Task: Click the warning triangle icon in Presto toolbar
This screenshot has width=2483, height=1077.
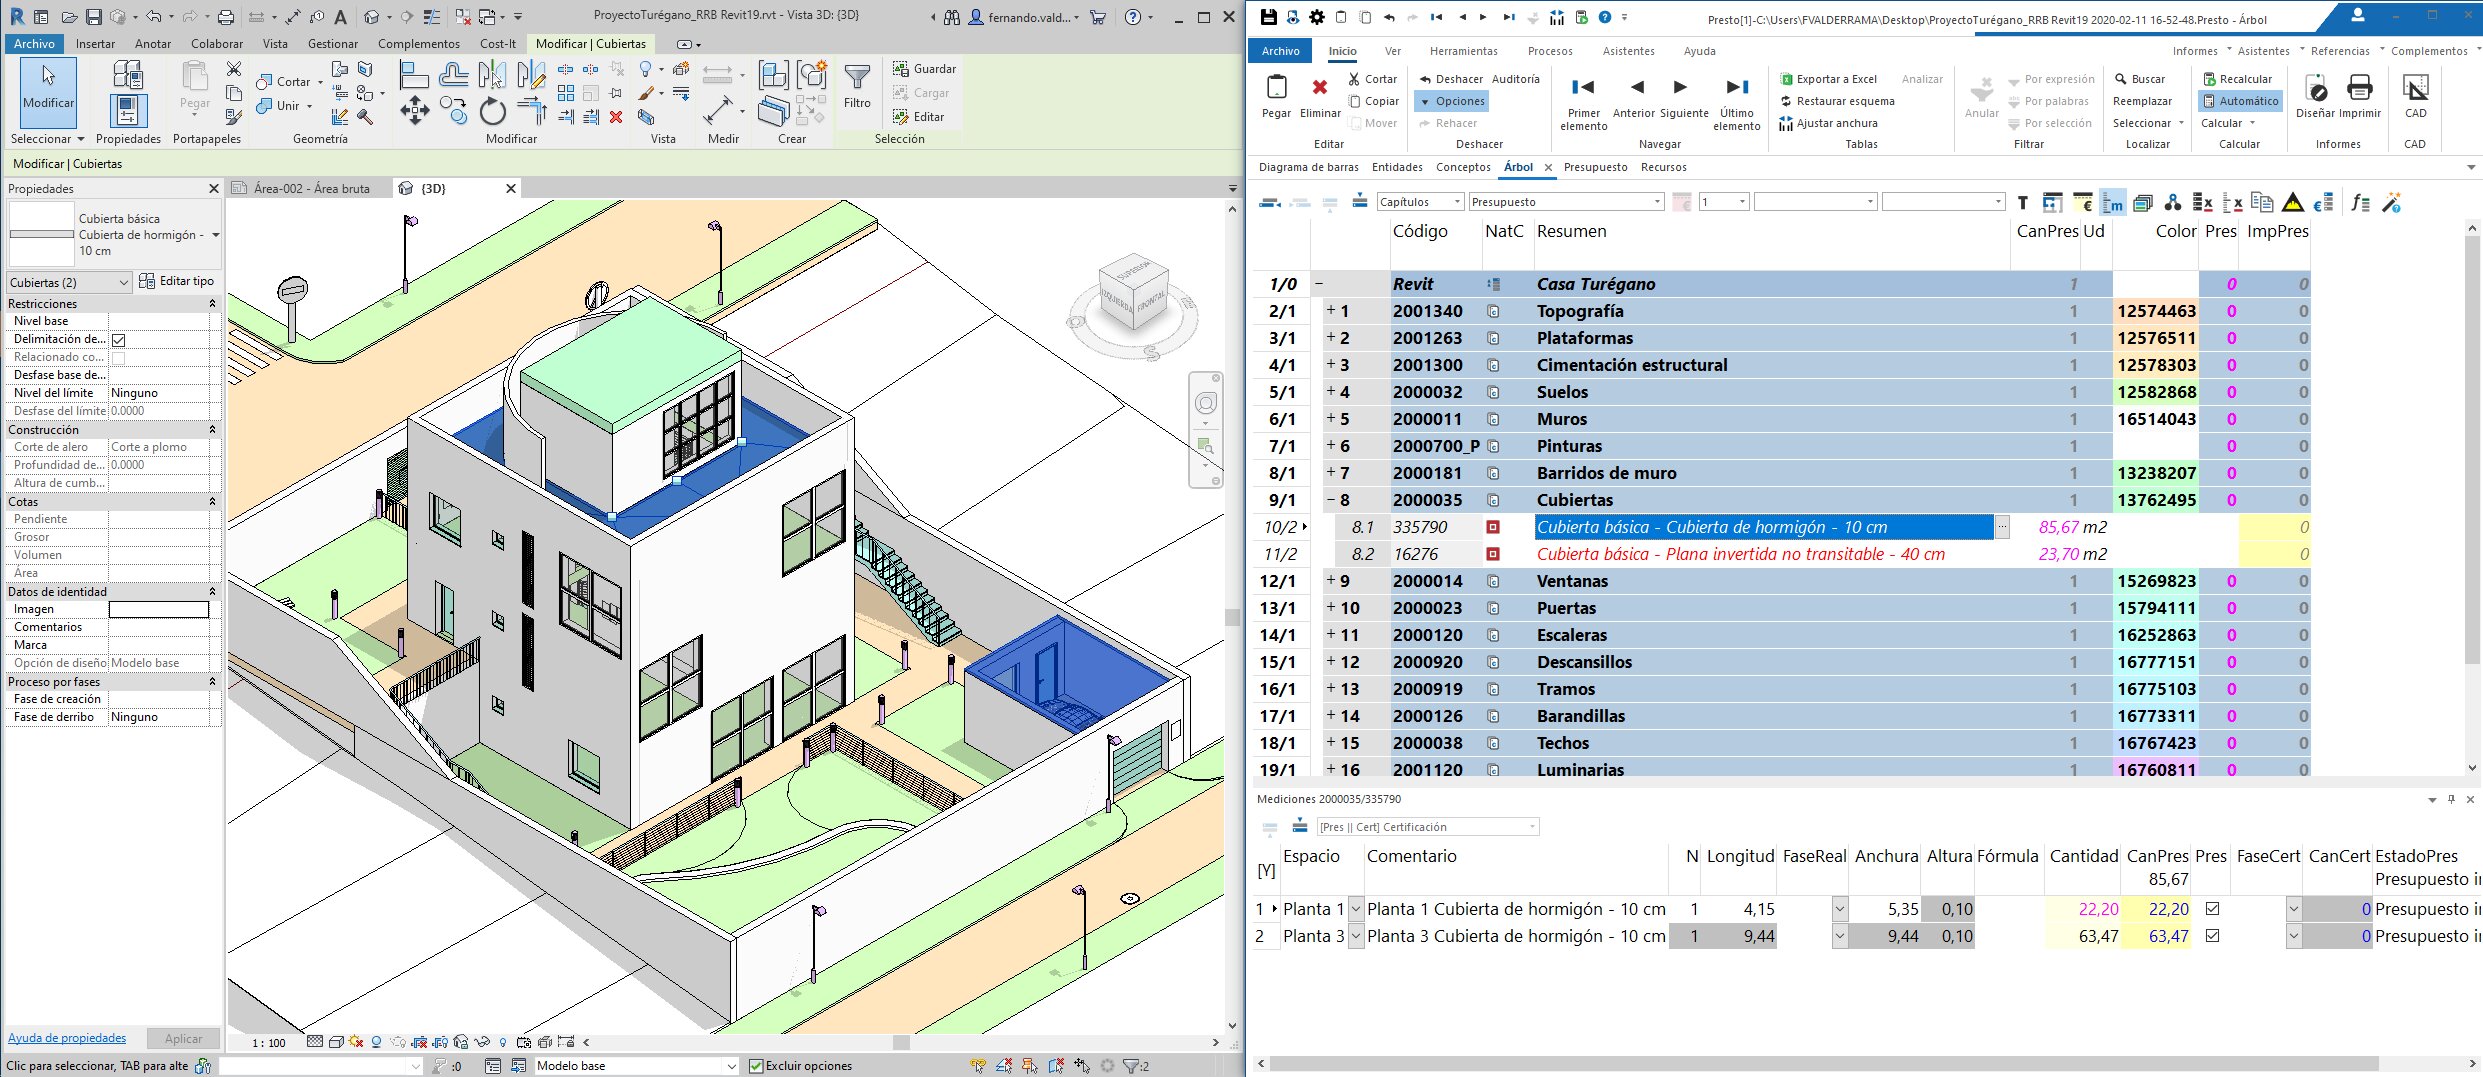Action: tap(2293, 203)
